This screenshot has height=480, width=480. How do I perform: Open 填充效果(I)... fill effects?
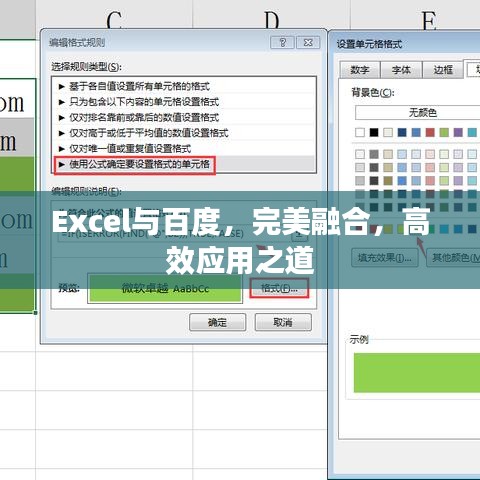coord(385,258)
